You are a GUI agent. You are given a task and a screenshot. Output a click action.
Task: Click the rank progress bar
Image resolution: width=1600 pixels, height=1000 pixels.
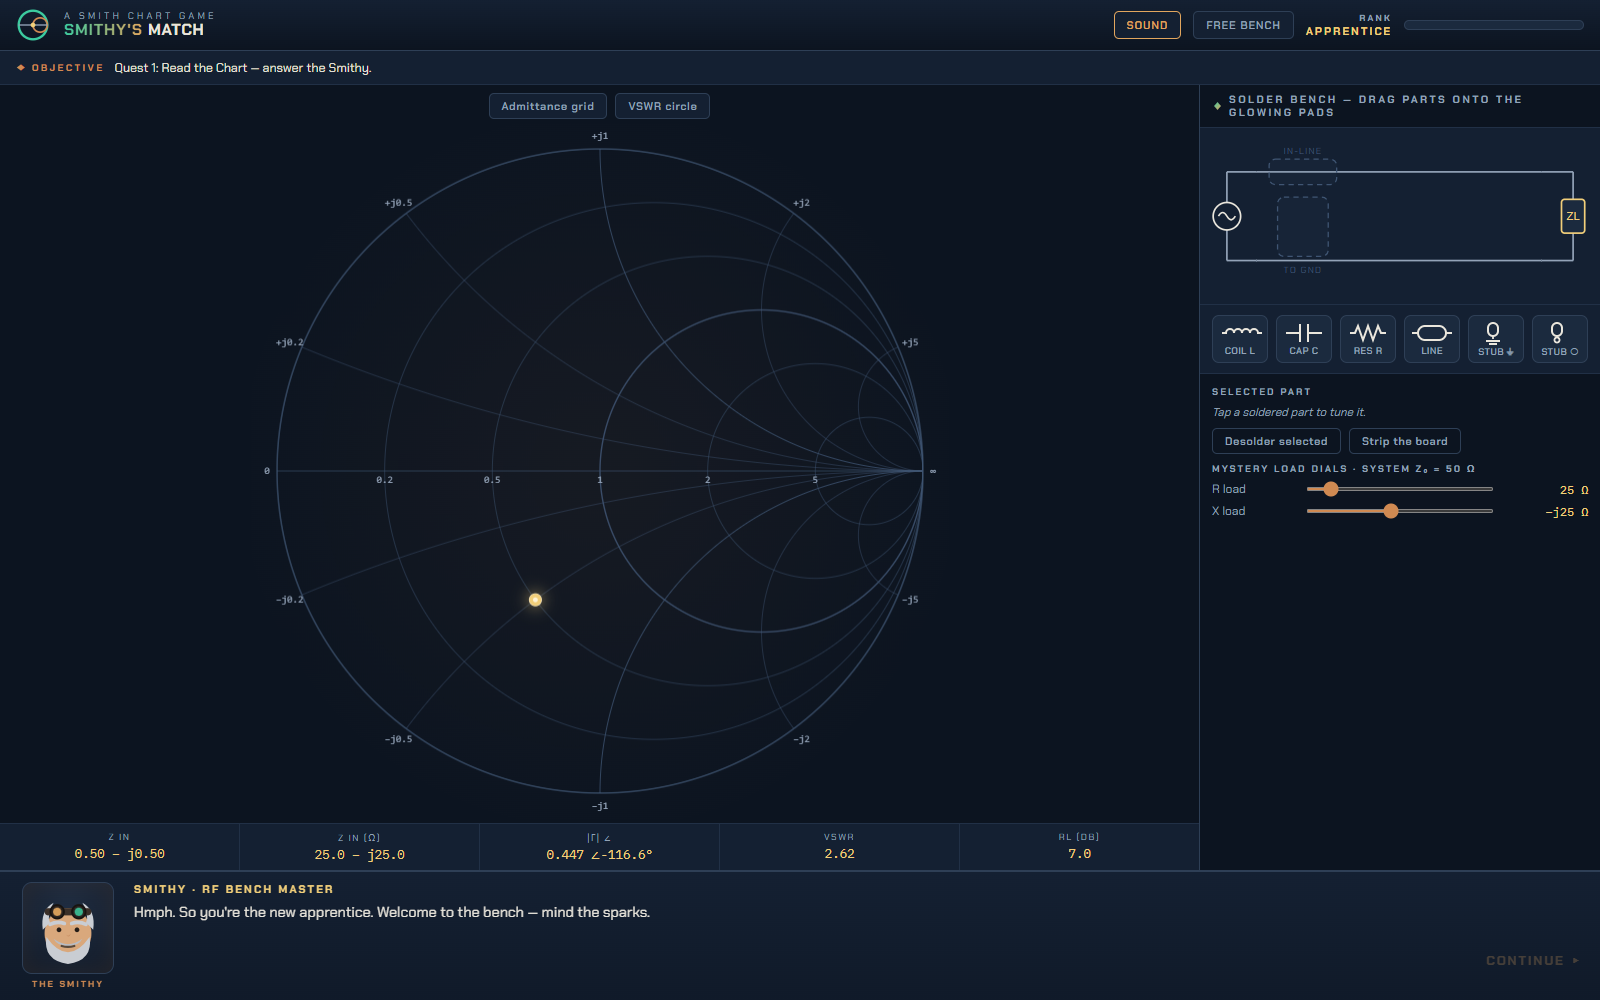pyautogui.click(x=1494, y=25)
